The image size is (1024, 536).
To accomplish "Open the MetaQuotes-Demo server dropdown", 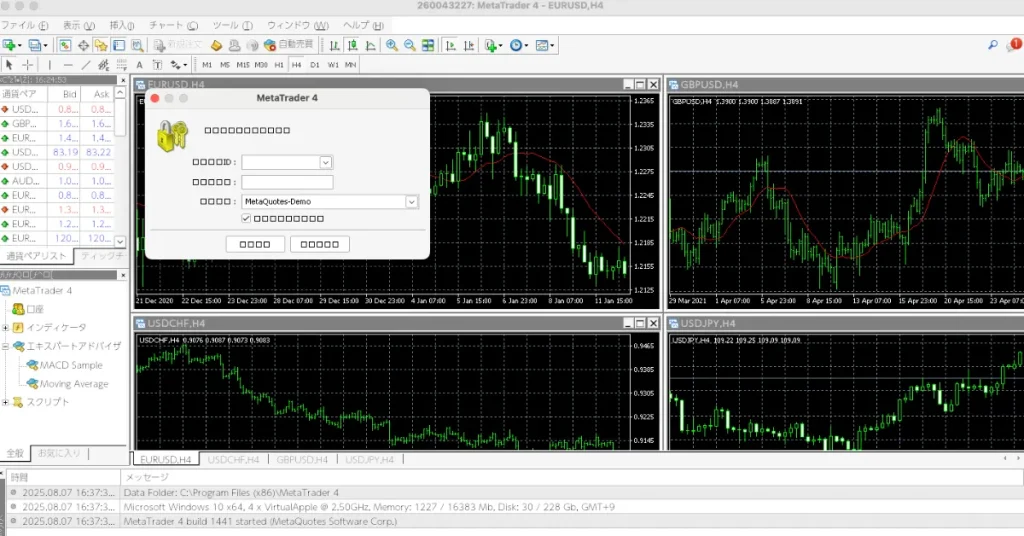I will tap(410, 201).
